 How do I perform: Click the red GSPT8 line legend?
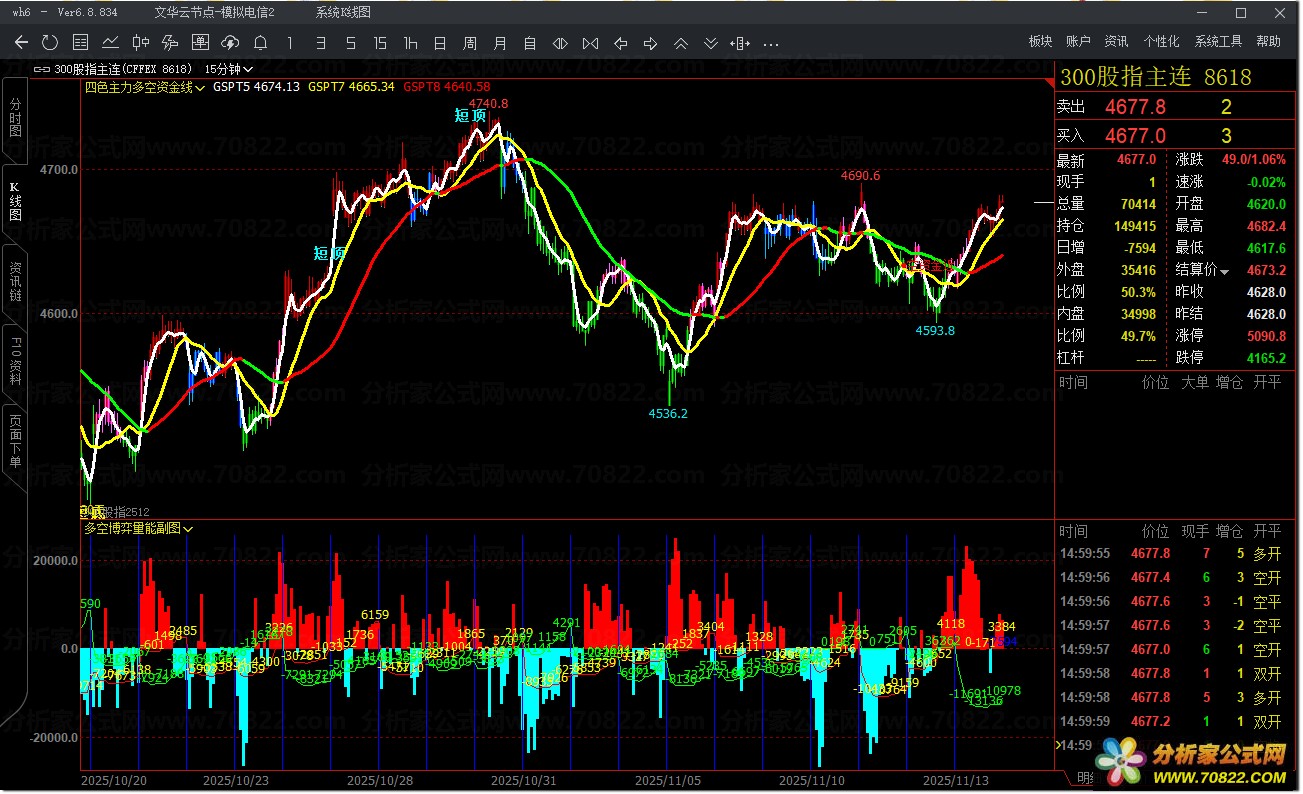click(x=446, y=87)
